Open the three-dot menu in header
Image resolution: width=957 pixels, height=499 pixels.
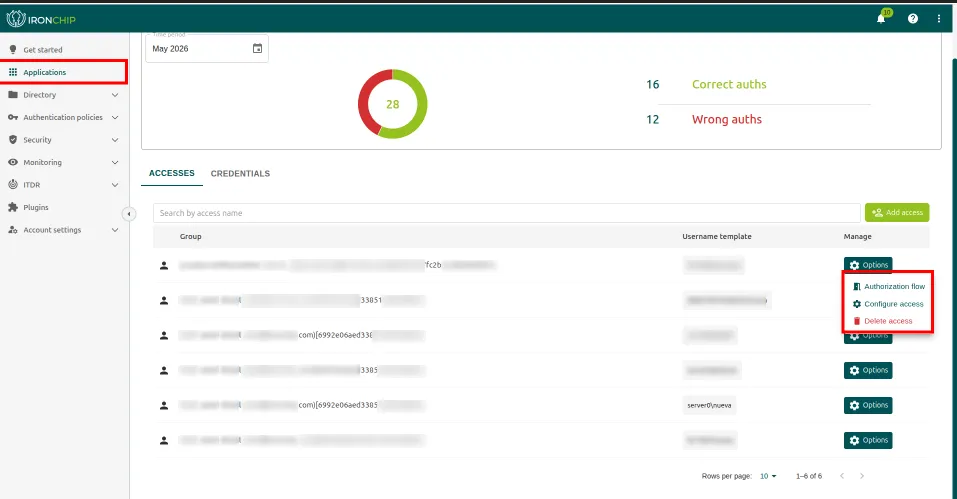(x=939, y=19)
